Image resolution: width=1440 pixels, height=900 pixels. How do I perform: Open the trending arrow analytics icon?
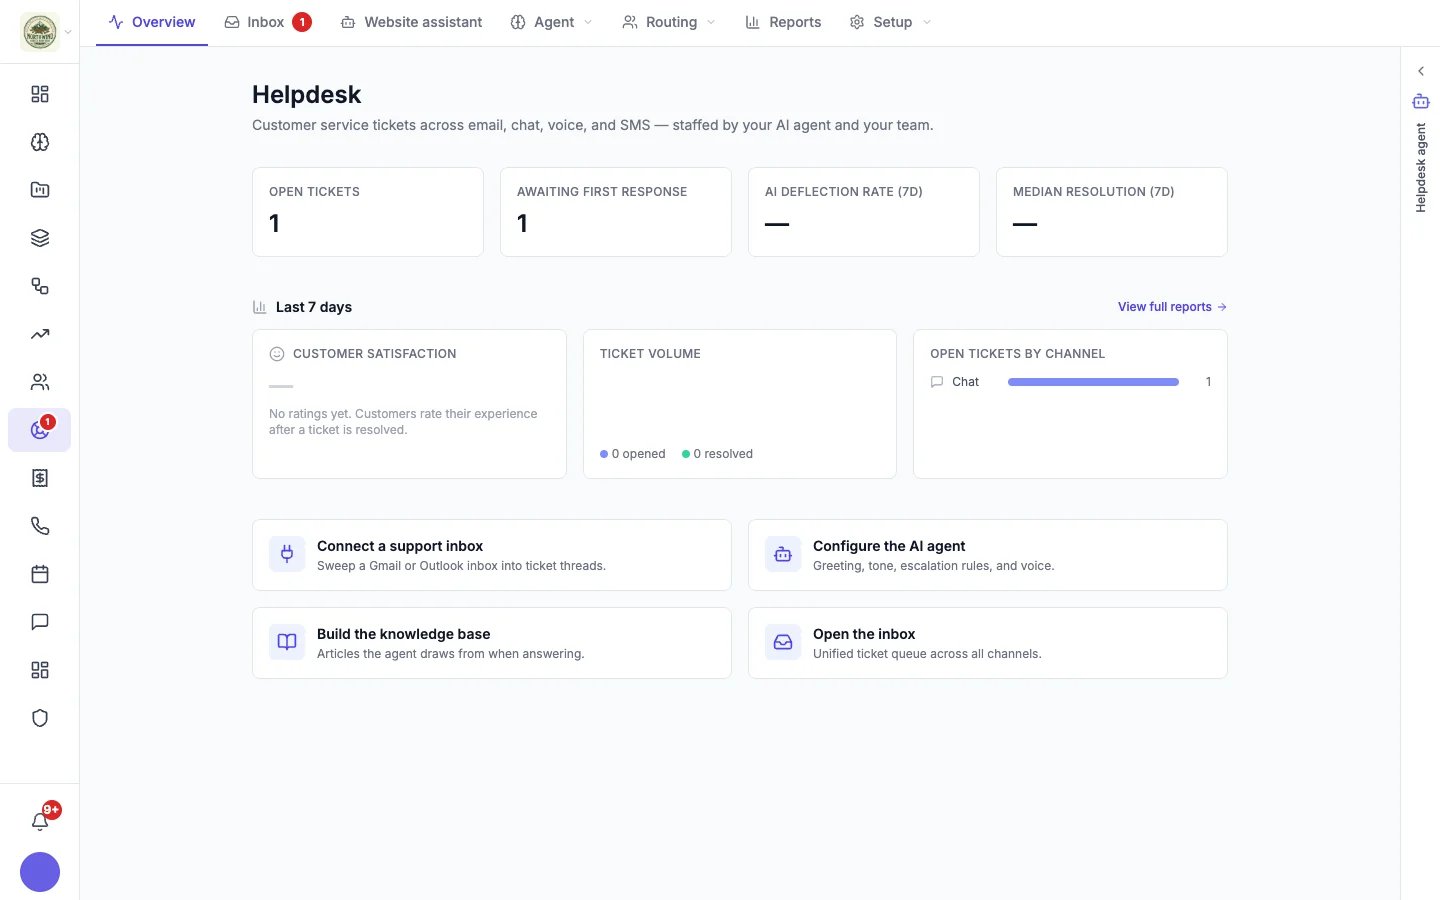(40, 334)
